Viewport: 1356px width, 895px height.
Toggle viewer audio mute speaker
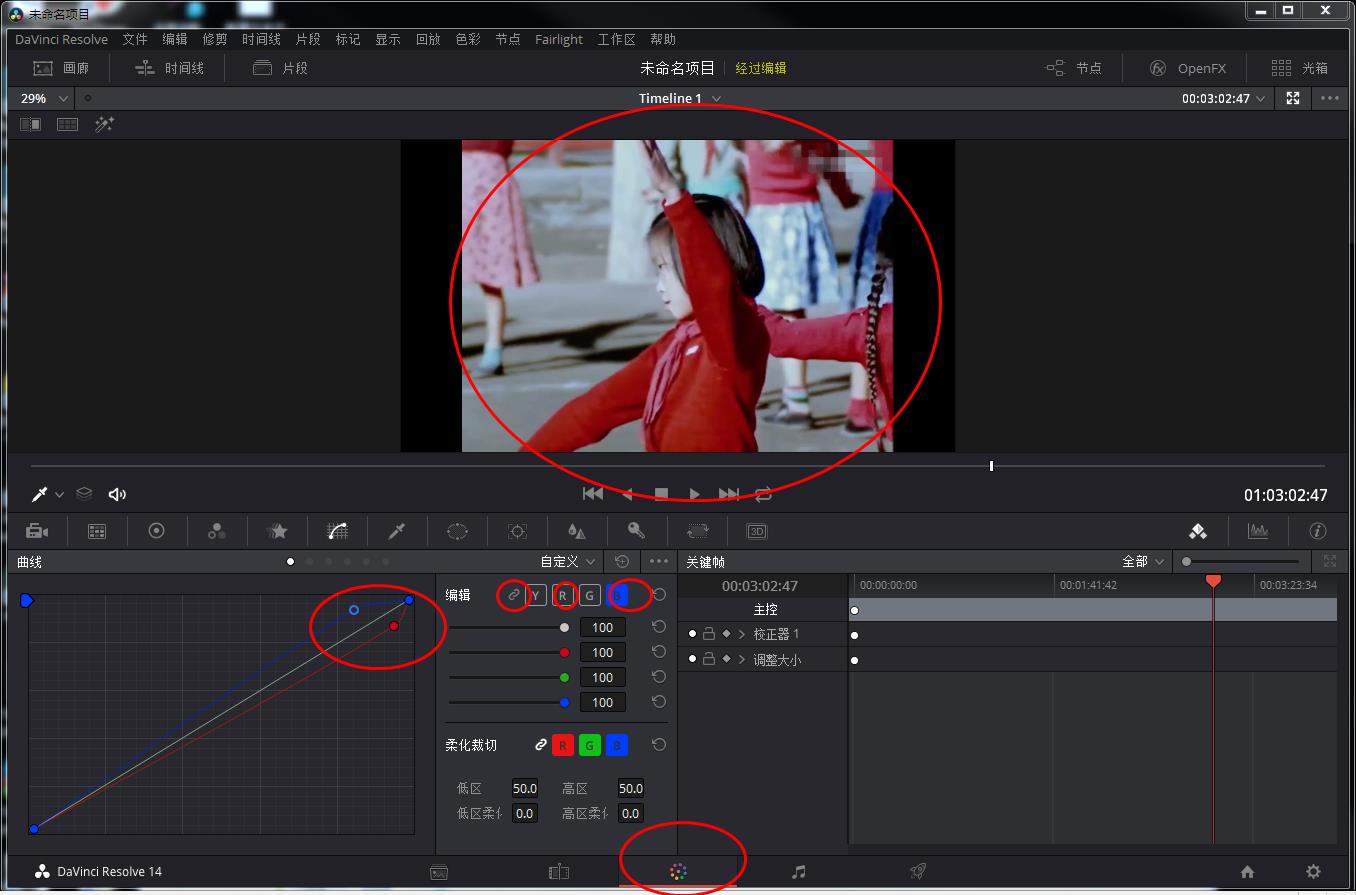(117, 494)
